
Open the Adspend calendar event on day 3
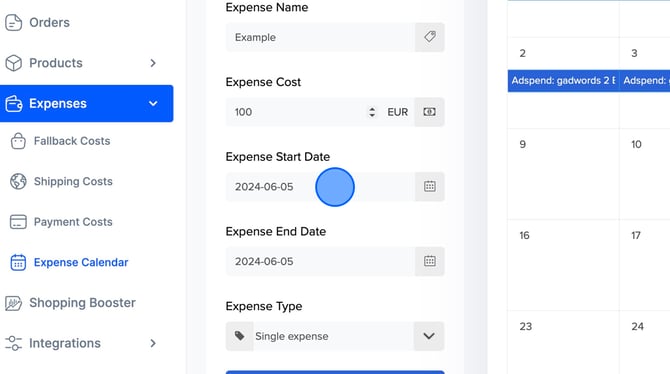tap(645, 80)
